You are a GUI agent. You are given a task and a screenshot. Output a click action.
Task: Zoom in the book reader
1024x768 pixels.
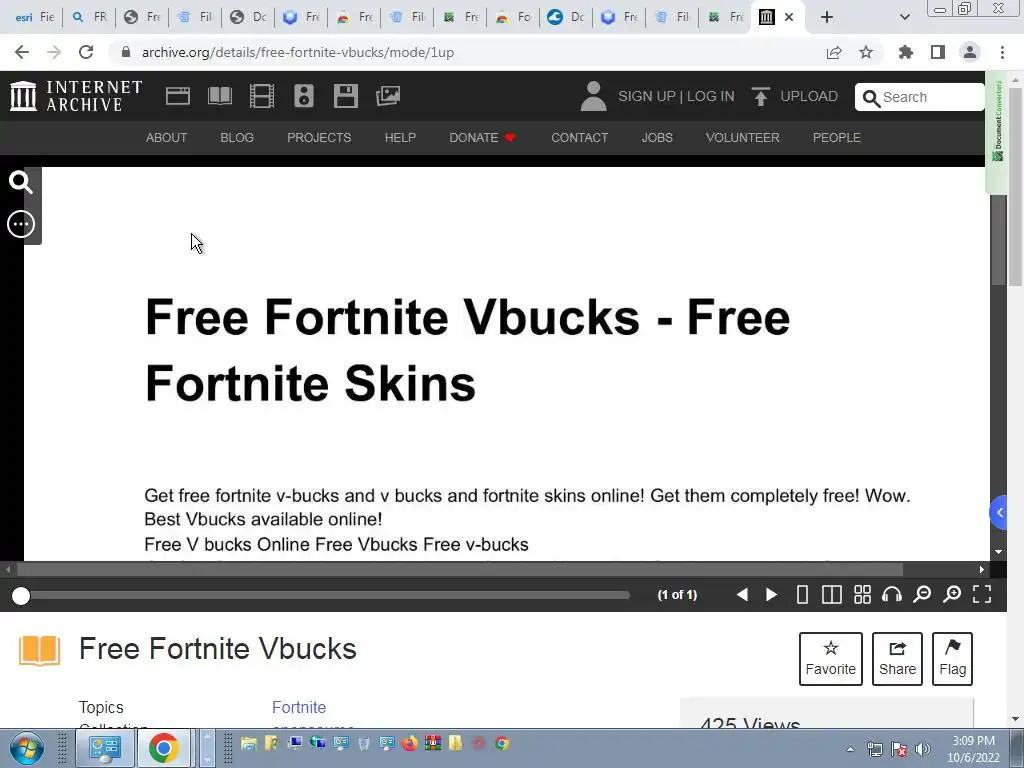tap(952, 594)
